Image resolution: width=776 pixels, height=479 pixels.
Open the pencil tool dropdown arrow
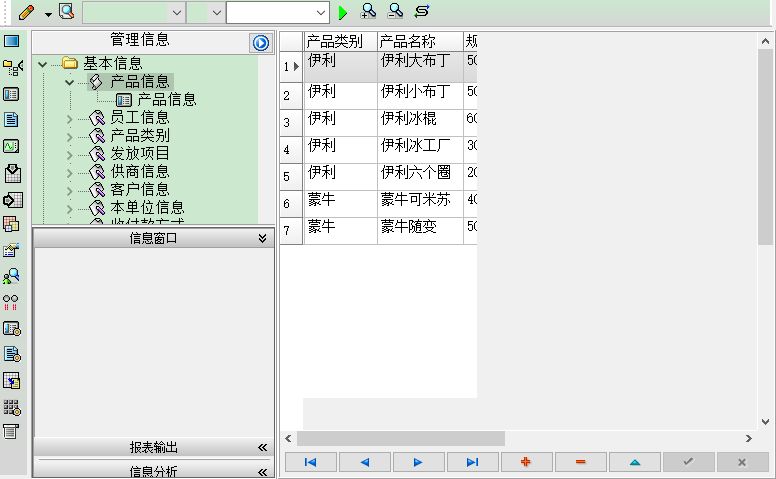(48, 14)
